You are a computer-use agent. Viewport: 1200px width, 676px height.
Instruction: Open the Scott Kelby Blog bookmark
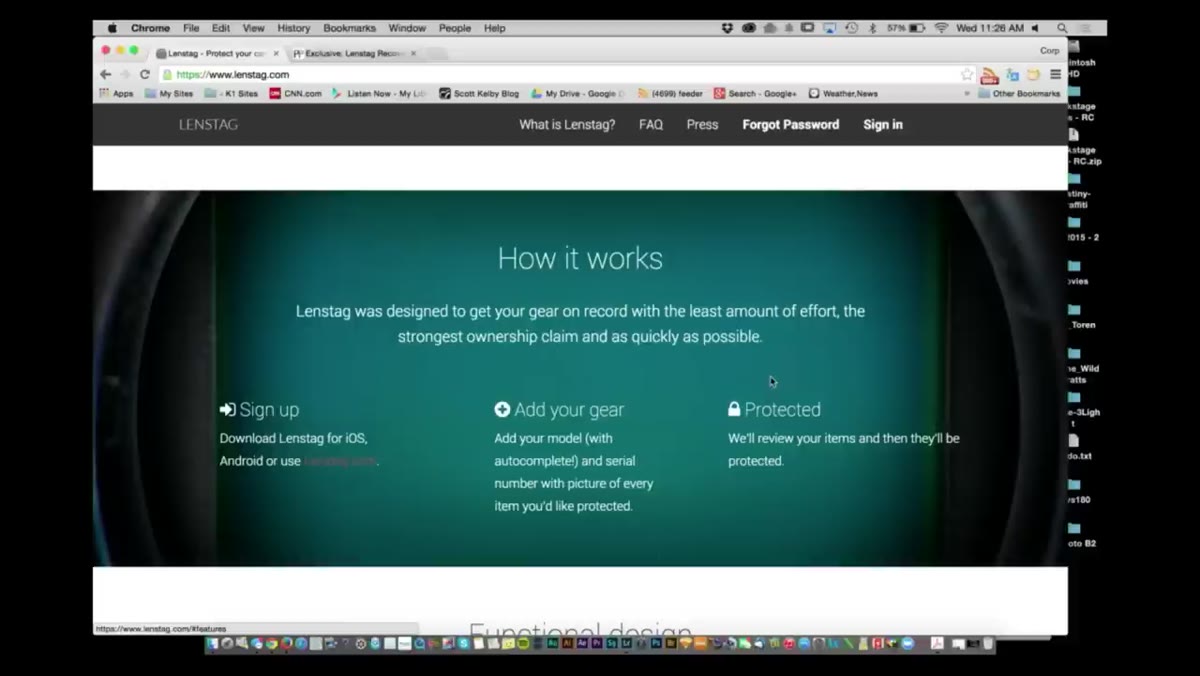point(479,93)
